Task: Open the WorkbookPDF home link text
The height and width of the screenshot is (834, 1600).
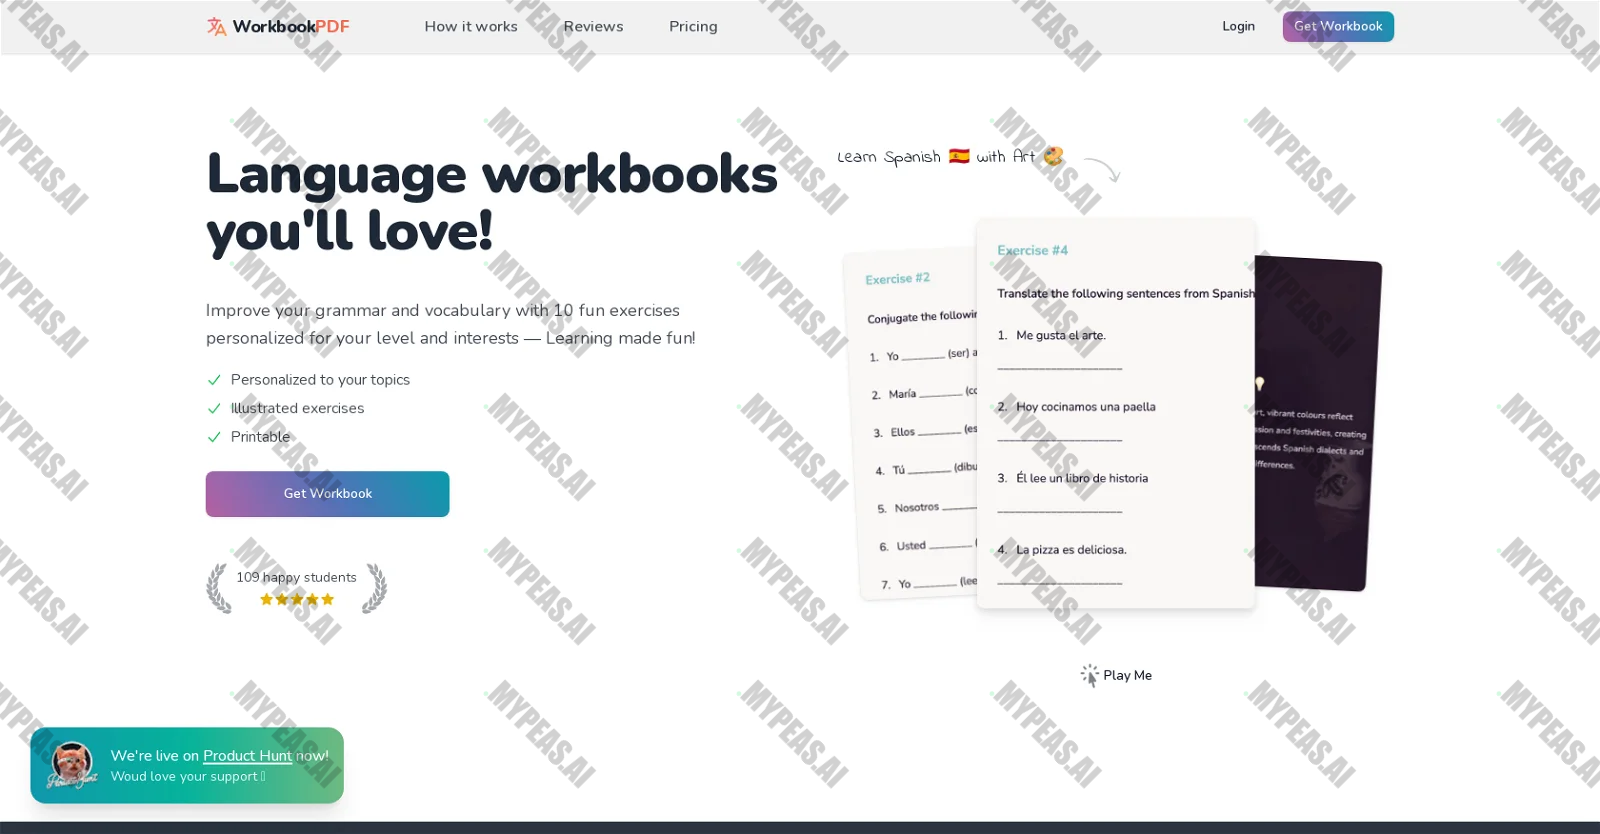Action: point(291,26)
